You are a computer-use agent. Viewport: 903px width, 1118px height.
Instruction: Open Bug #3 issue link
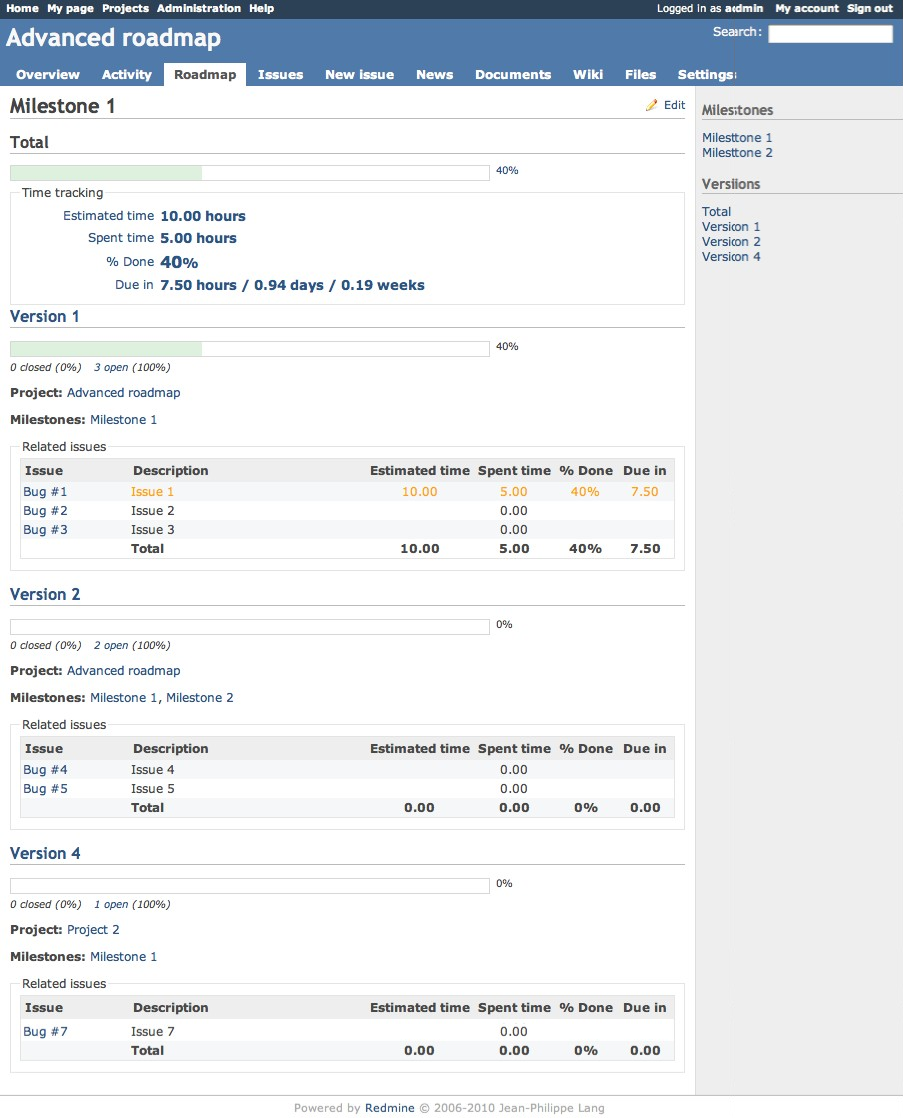[x=45, y=530]
